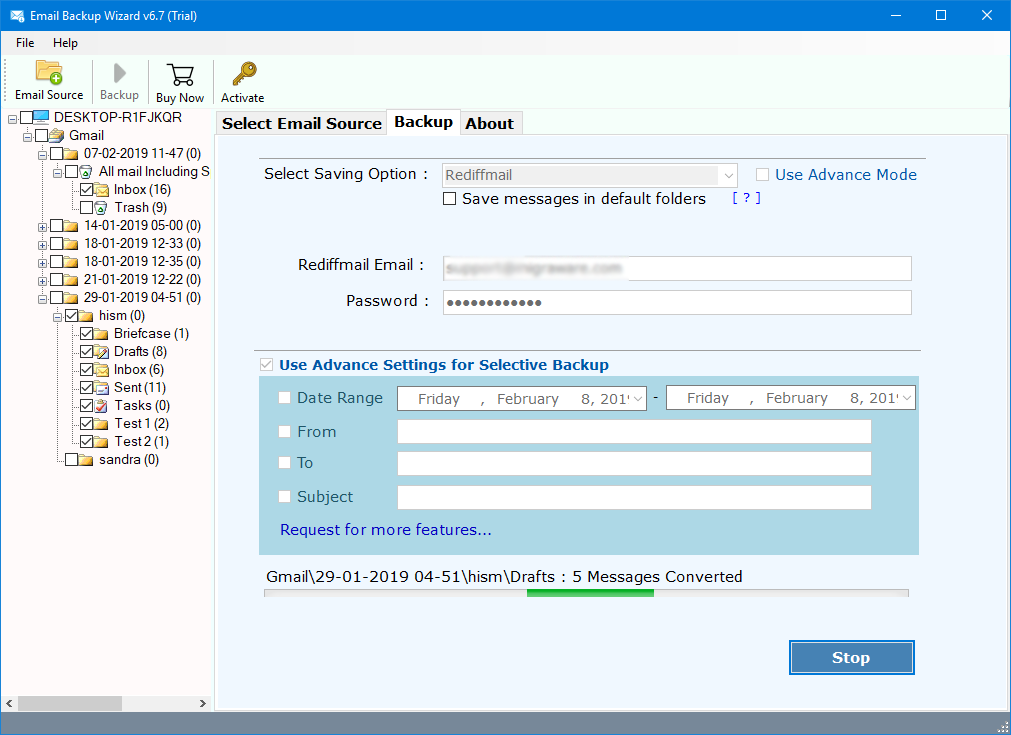Click the horizontal tree scrollbar thumb
The image size is (1011, 735).
tap(70, 703)
